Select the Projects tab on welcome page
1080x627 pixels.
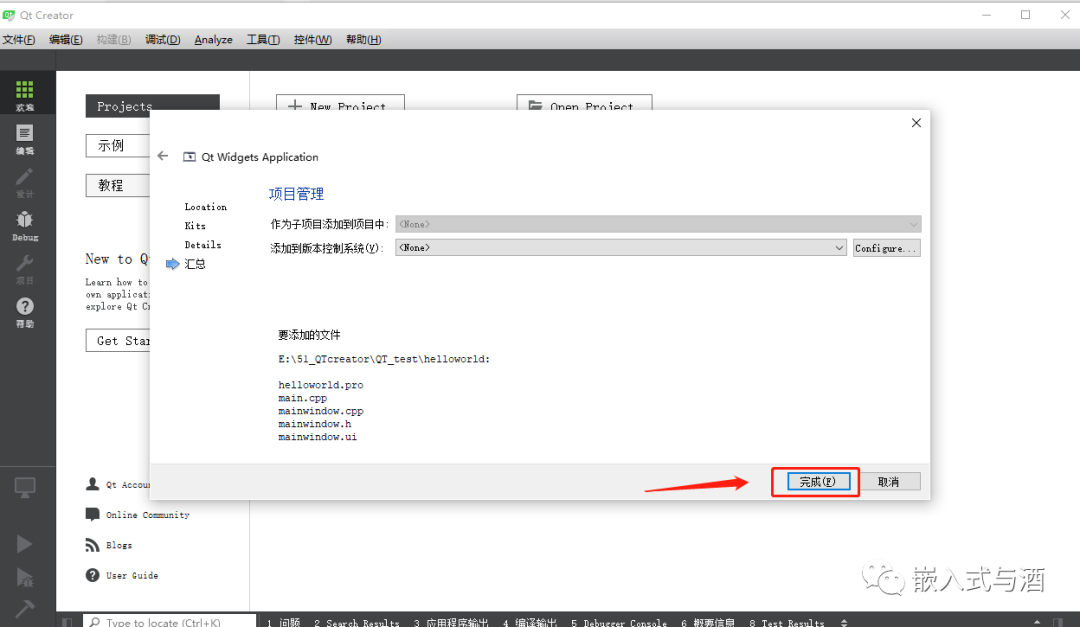pos(152,105)
